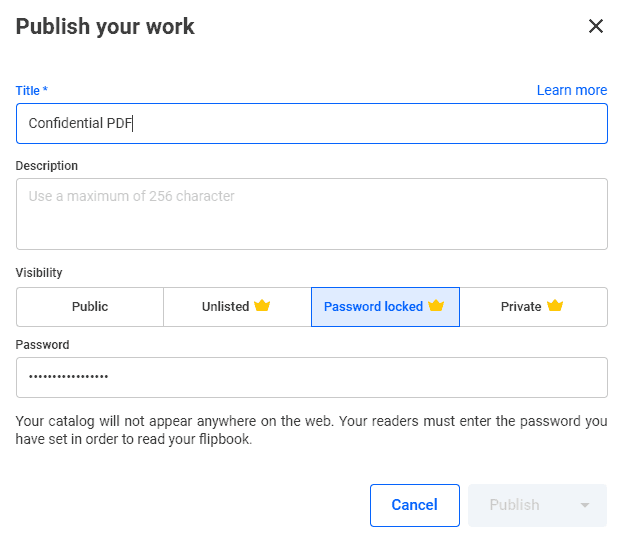Focus the Title input containing Confidential PDF
Screen dimensions: 624x541
[312, 123]
